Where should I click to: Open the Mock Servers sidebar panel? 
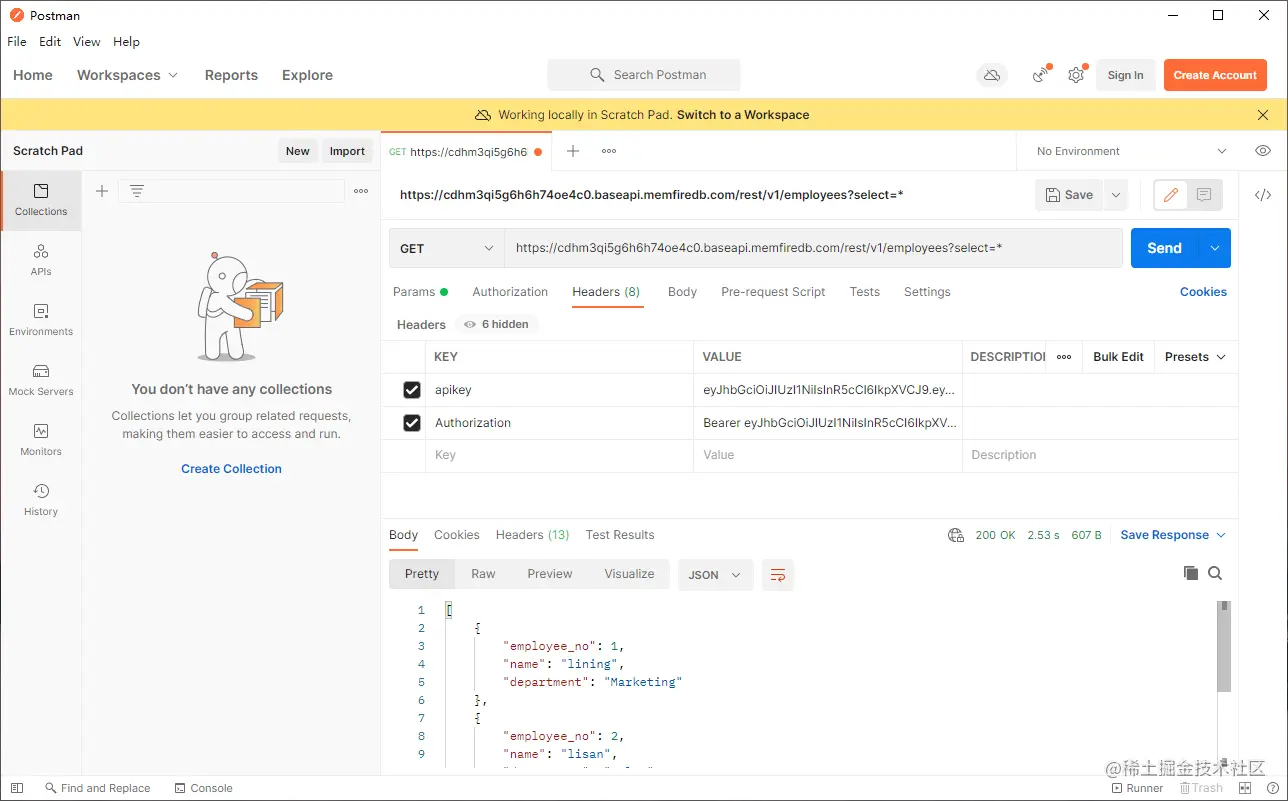tap(41, 380)
